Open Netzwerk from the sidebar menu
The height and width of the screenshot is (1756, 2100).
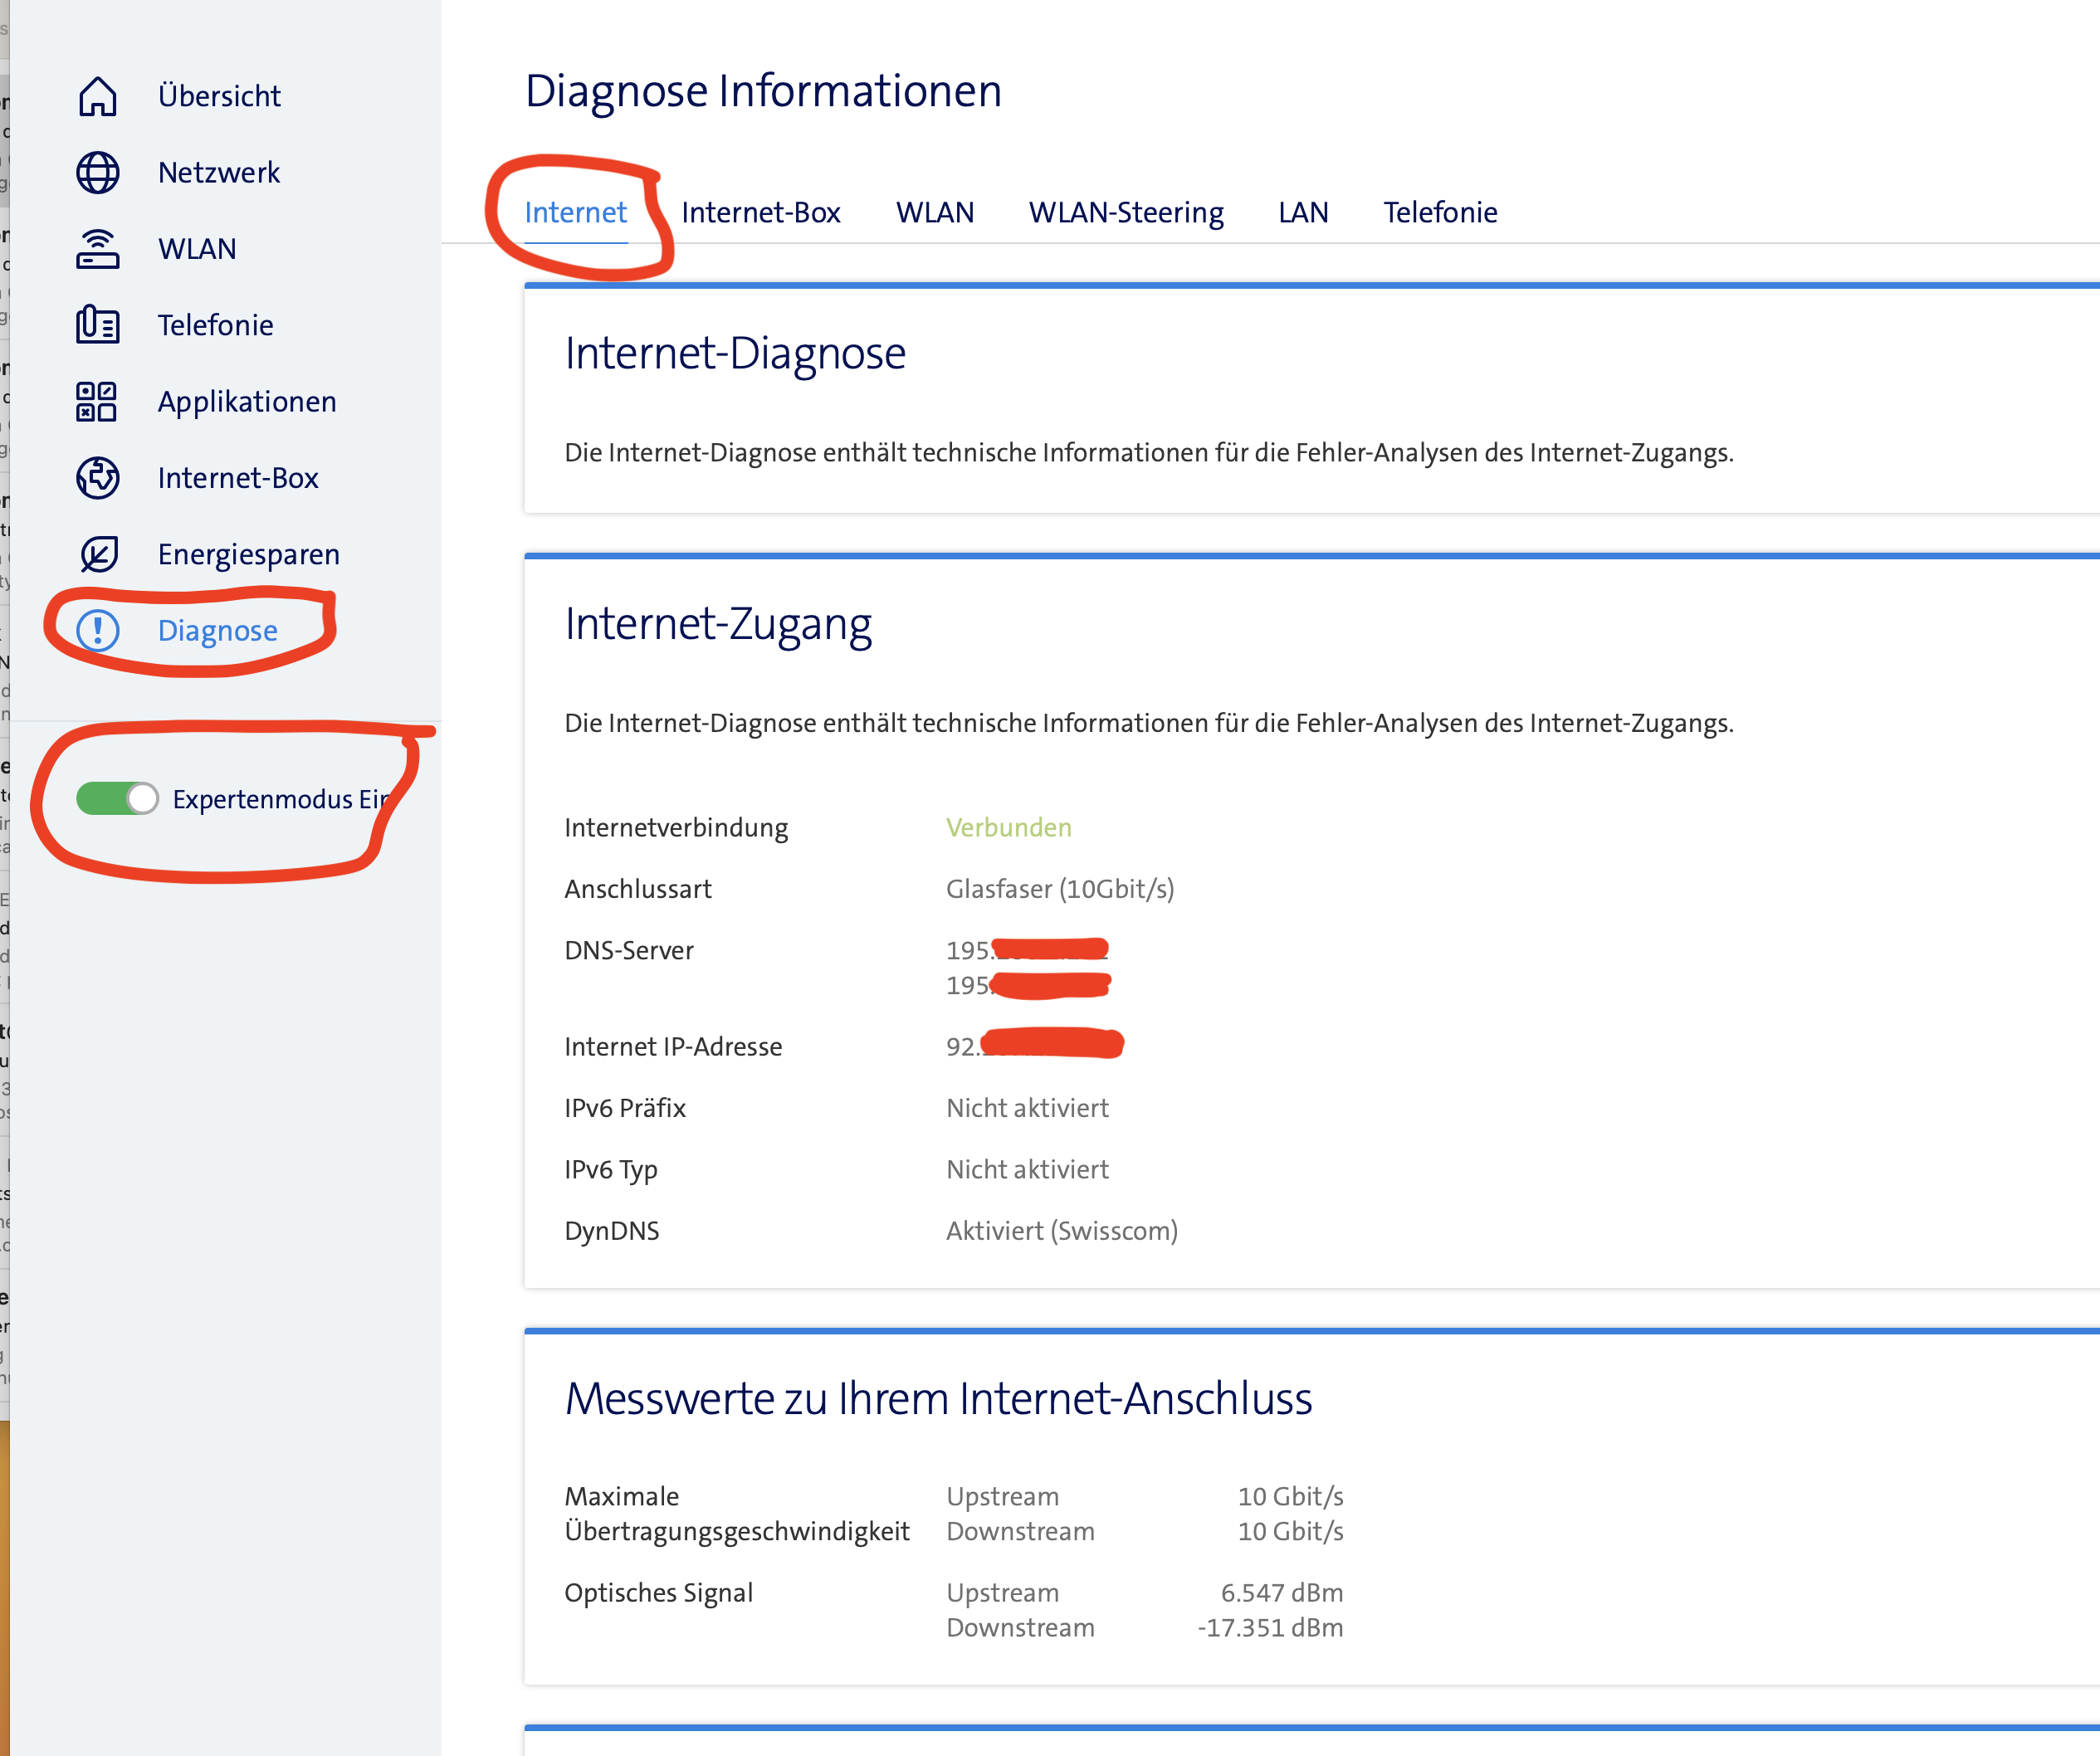click(x=219, y=173)
